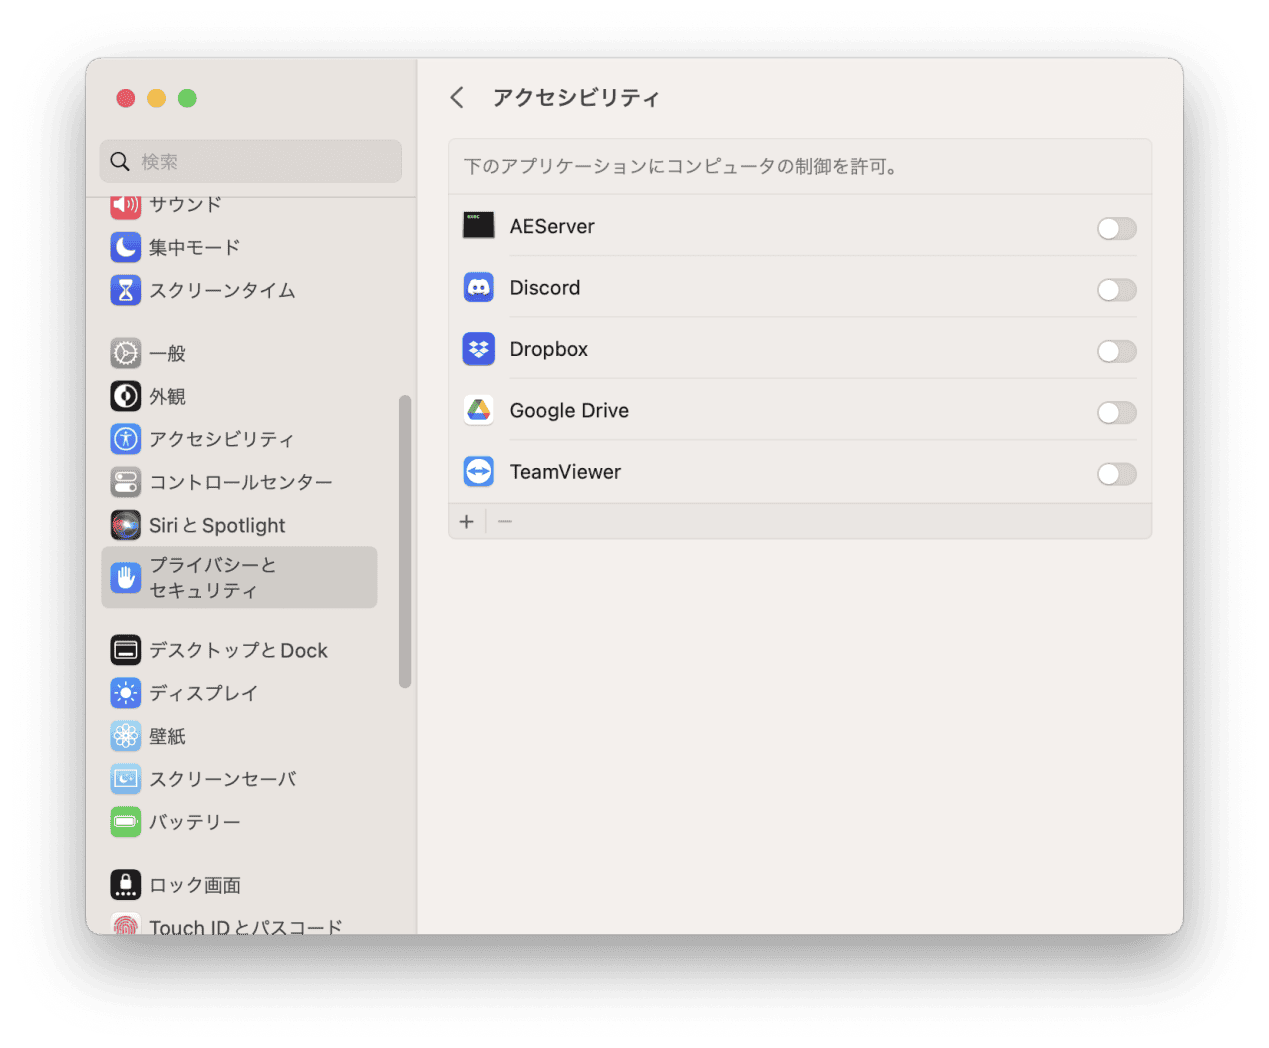Select the AEServer name text
The height and width of the screenshot is (1048, 1269).
tap(552, 226)
